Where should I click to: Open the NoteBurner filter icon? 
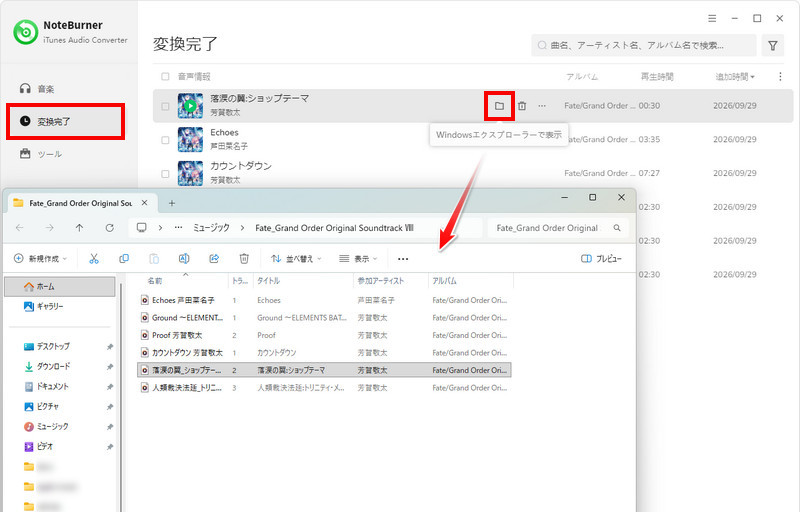coord(773,46)
